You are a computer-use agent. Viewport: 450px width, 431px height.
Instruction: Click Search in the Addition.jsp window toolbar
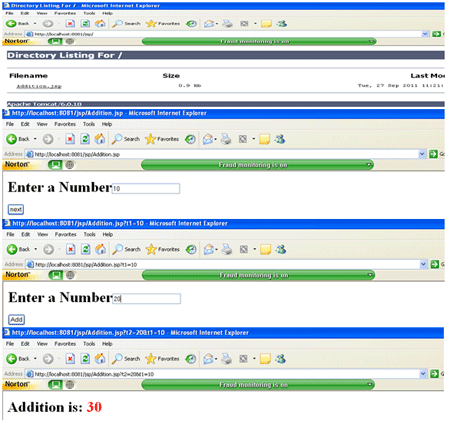[126, 139]
